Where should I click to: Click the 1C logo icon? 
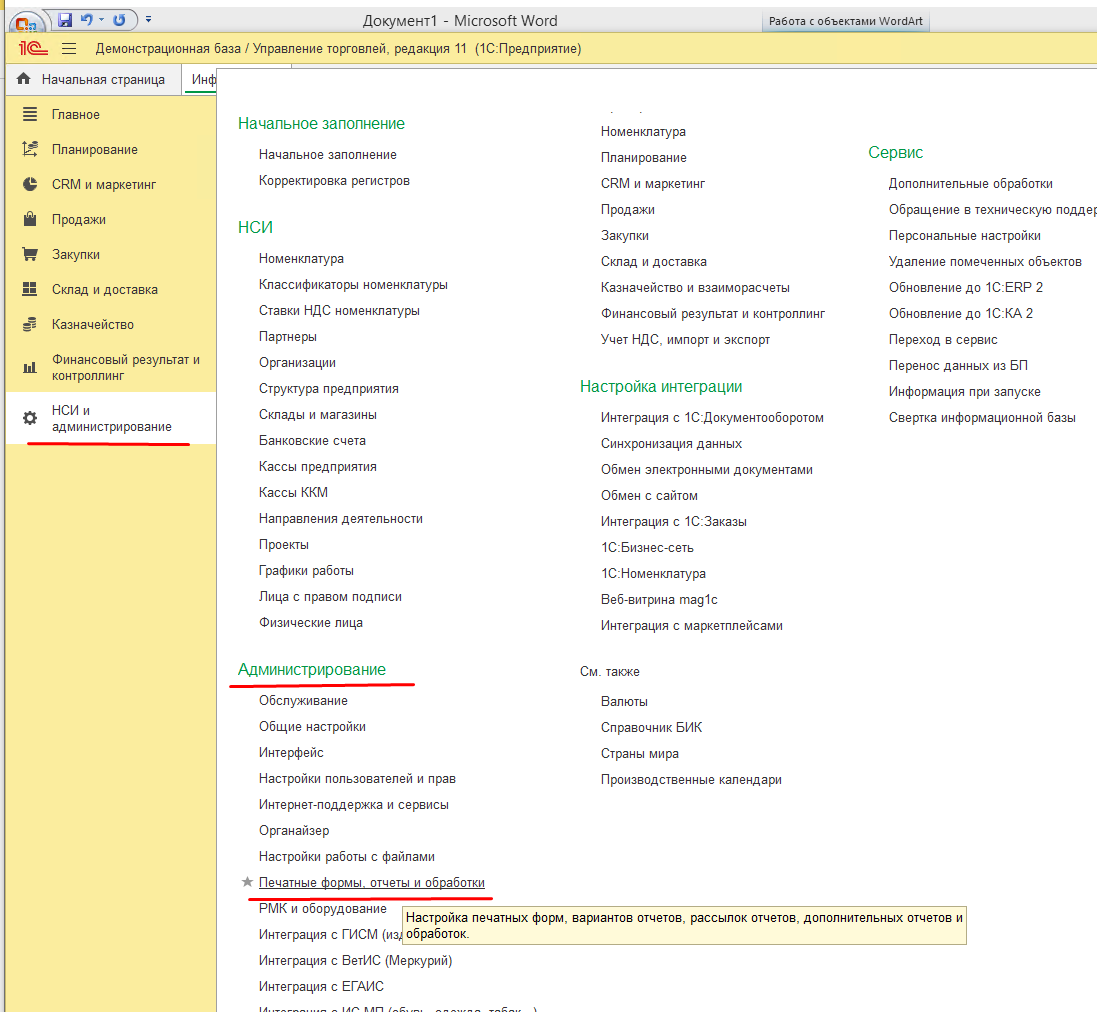click(33, 48)
